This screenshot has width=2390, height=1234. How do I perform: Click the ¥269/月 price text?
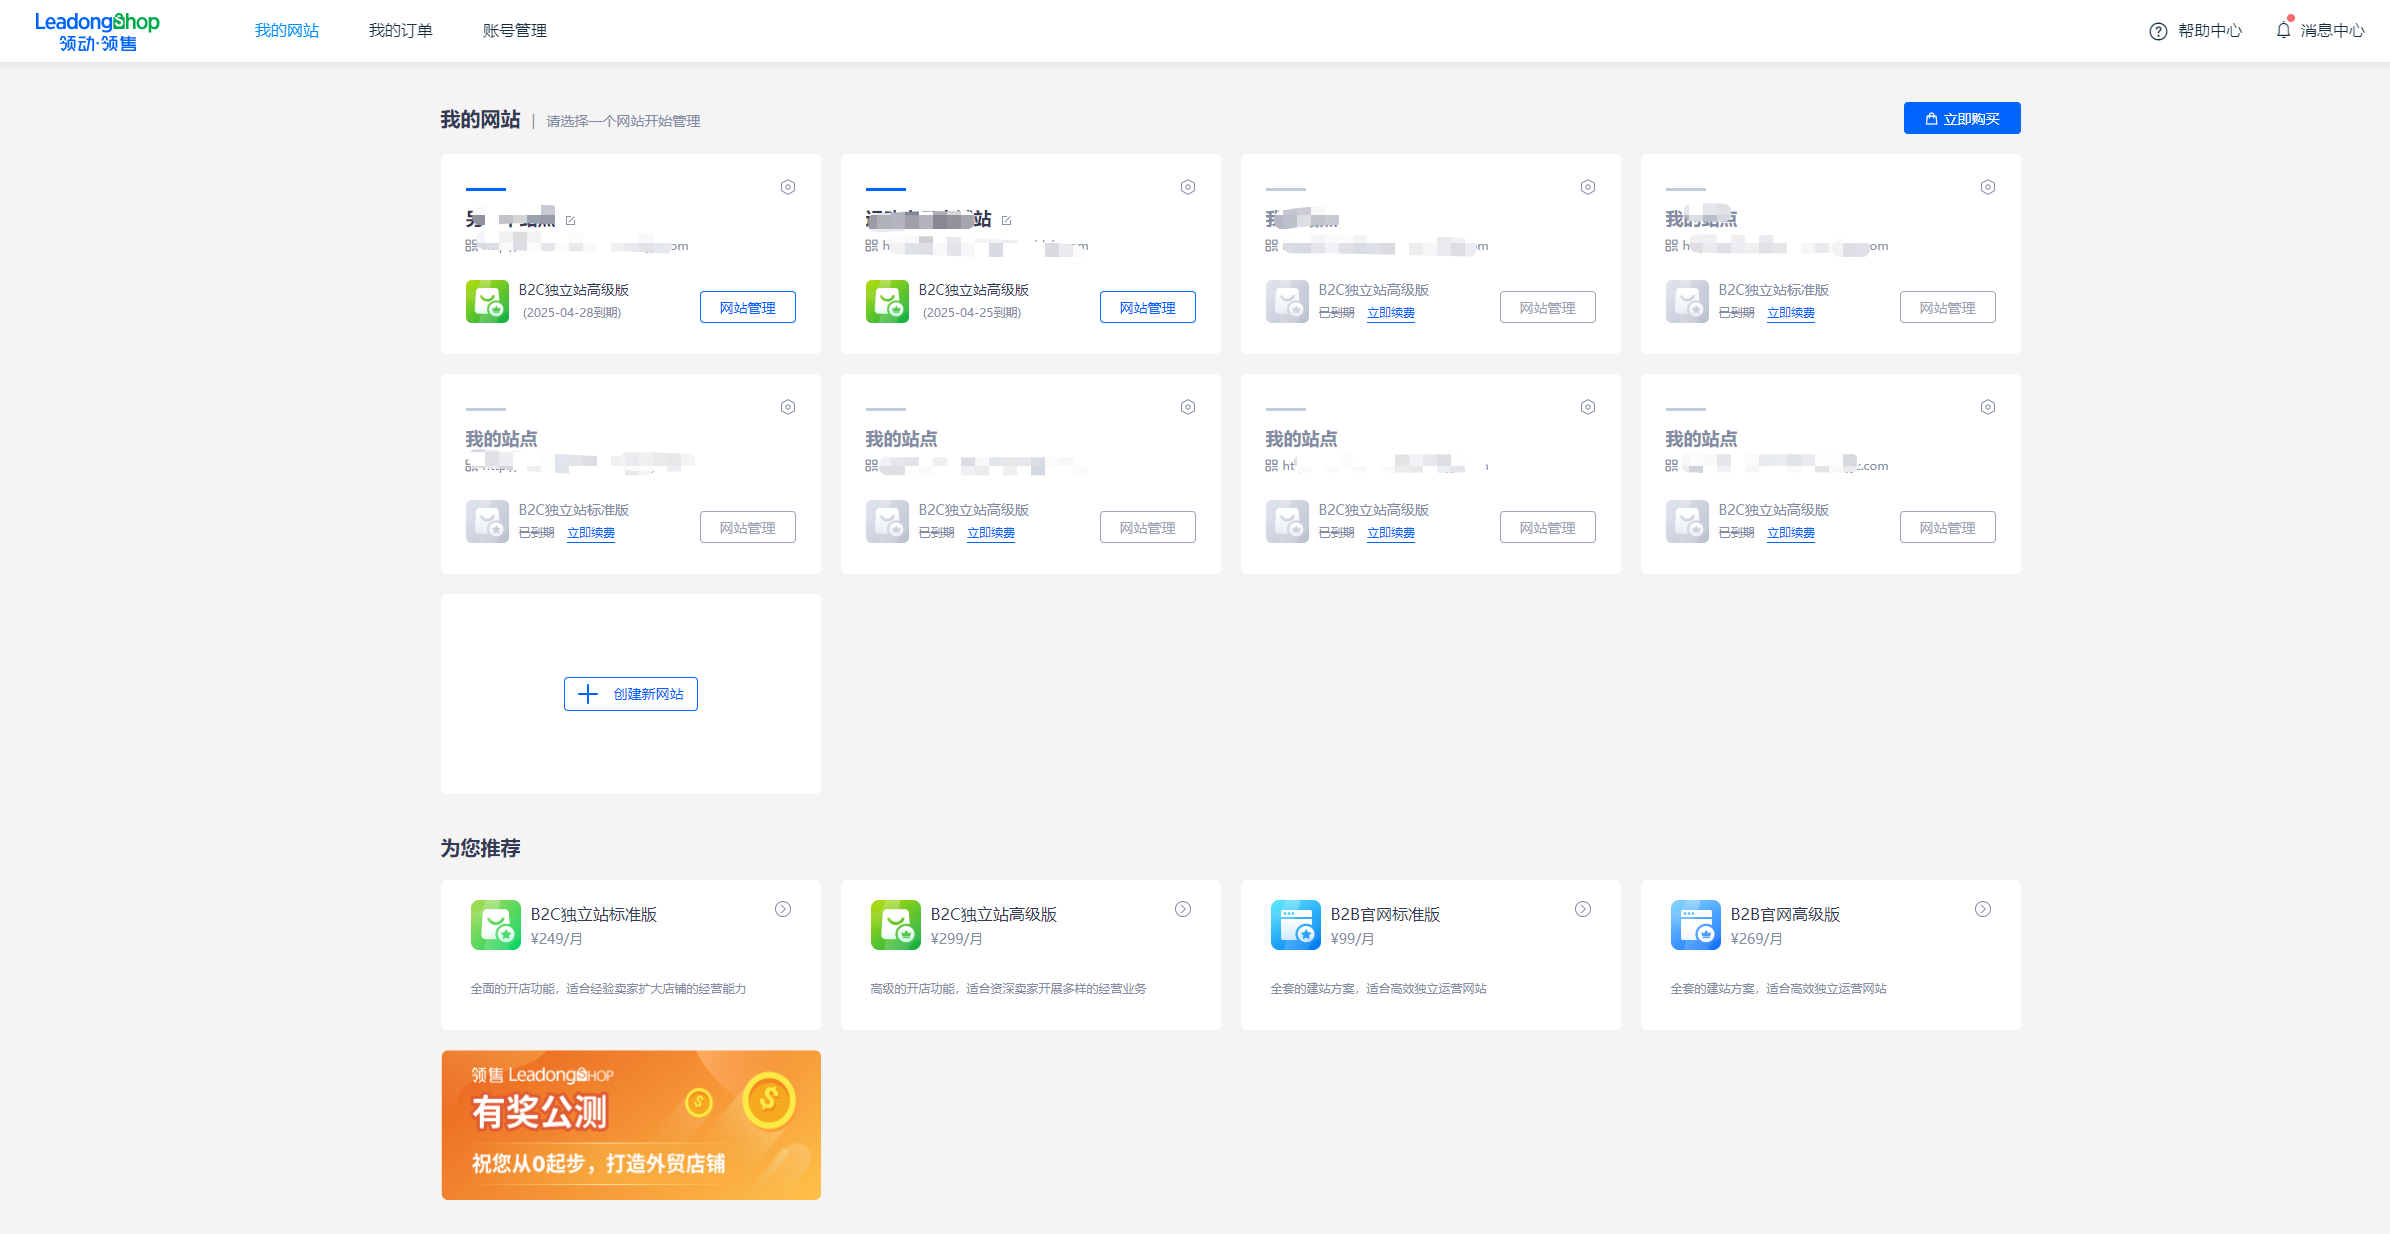pyautogui.click(x=1756, y=939)
